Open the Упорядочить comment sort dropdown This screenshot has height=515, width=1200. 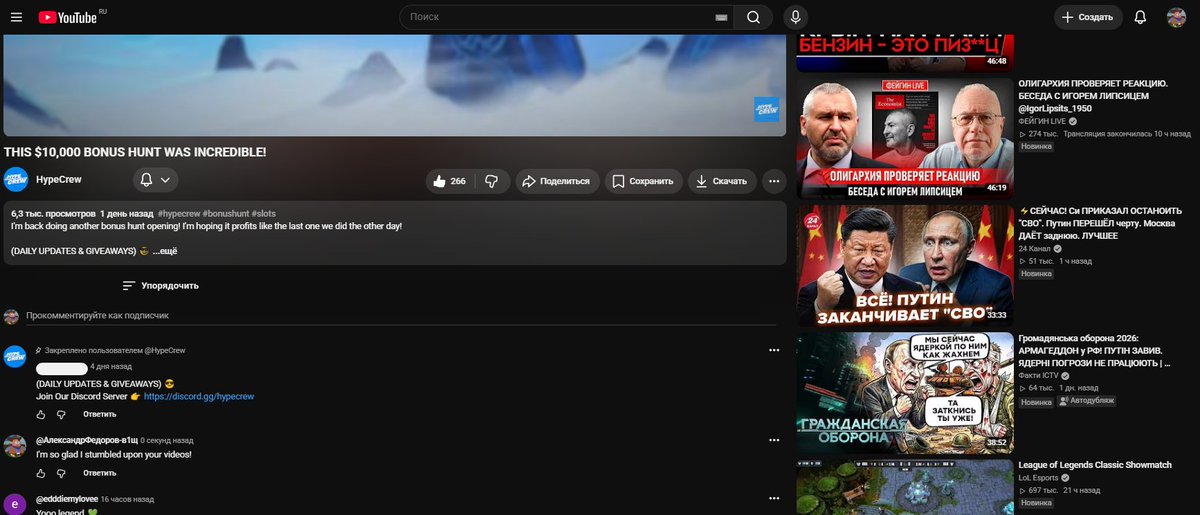(x=160, y=286)
